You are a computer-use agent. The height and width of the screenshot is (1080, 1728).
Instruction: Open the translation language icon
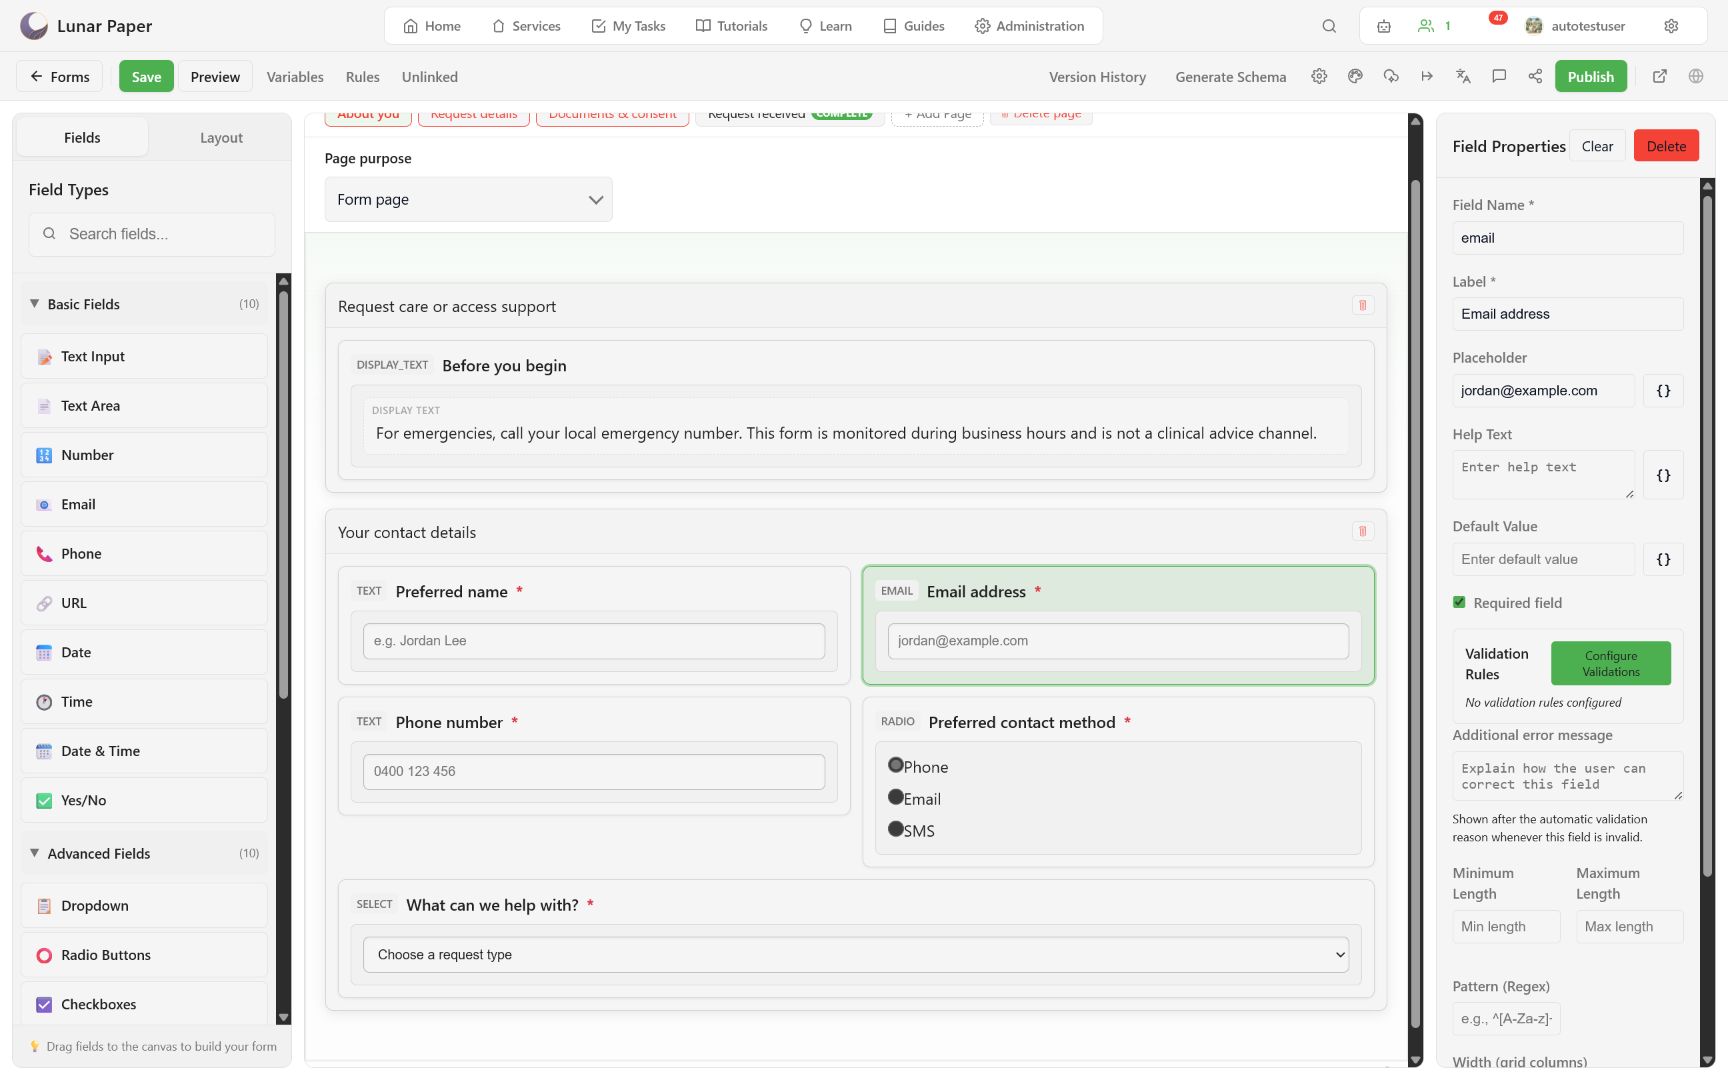[x=1463, y=76]
